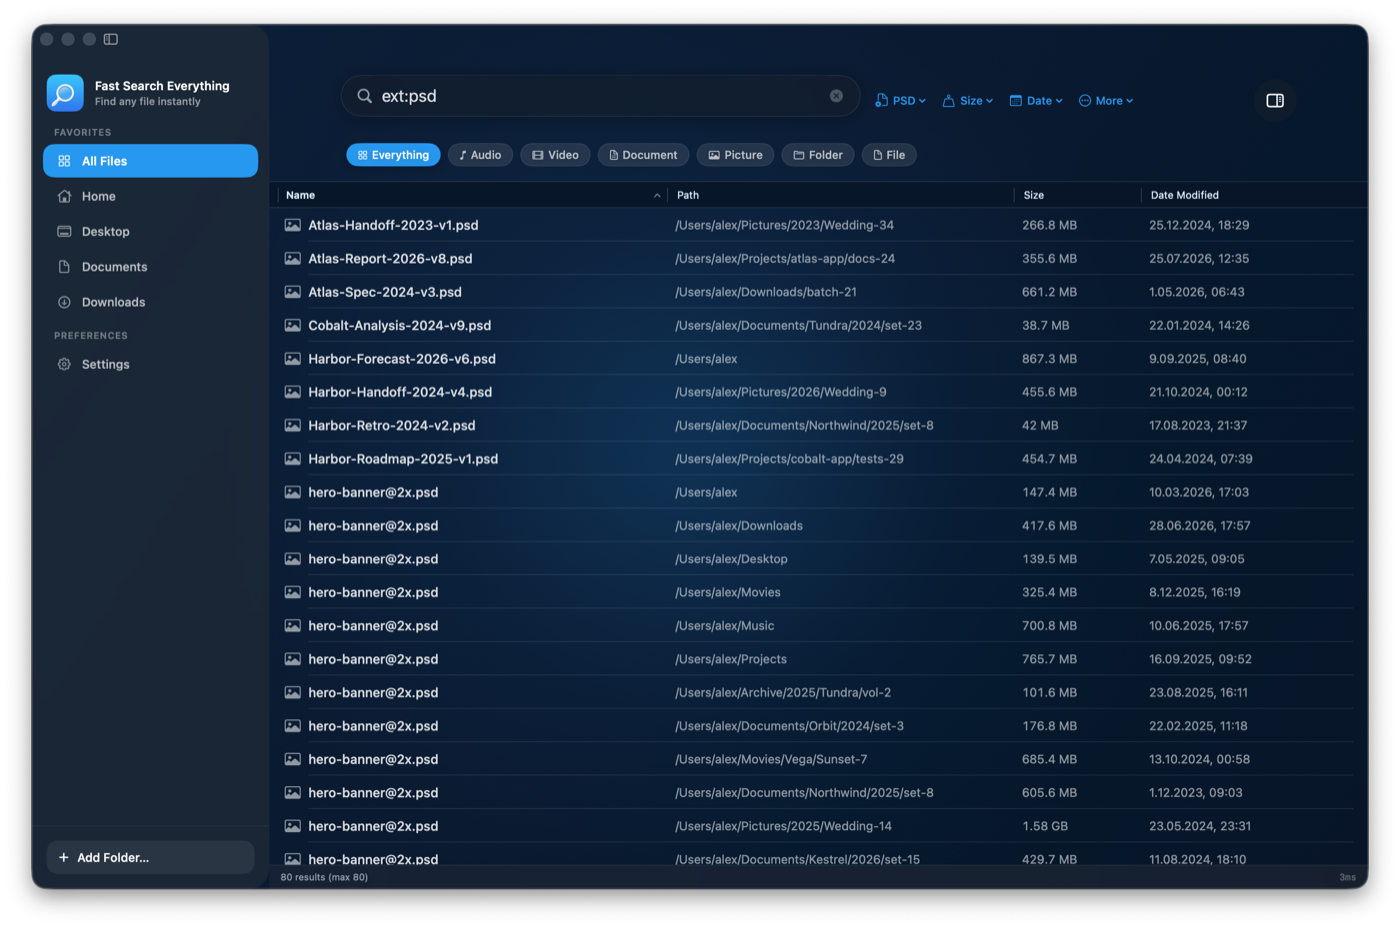Click the magnifier icon in search field
The image size is (1400, 928).
click(x=365, y=96)
